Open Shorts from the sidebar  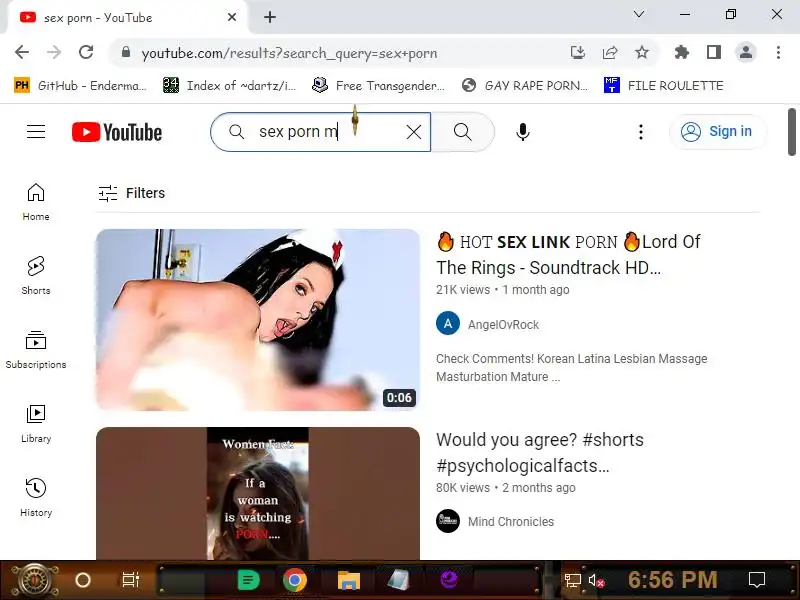[x=36, y=276]
